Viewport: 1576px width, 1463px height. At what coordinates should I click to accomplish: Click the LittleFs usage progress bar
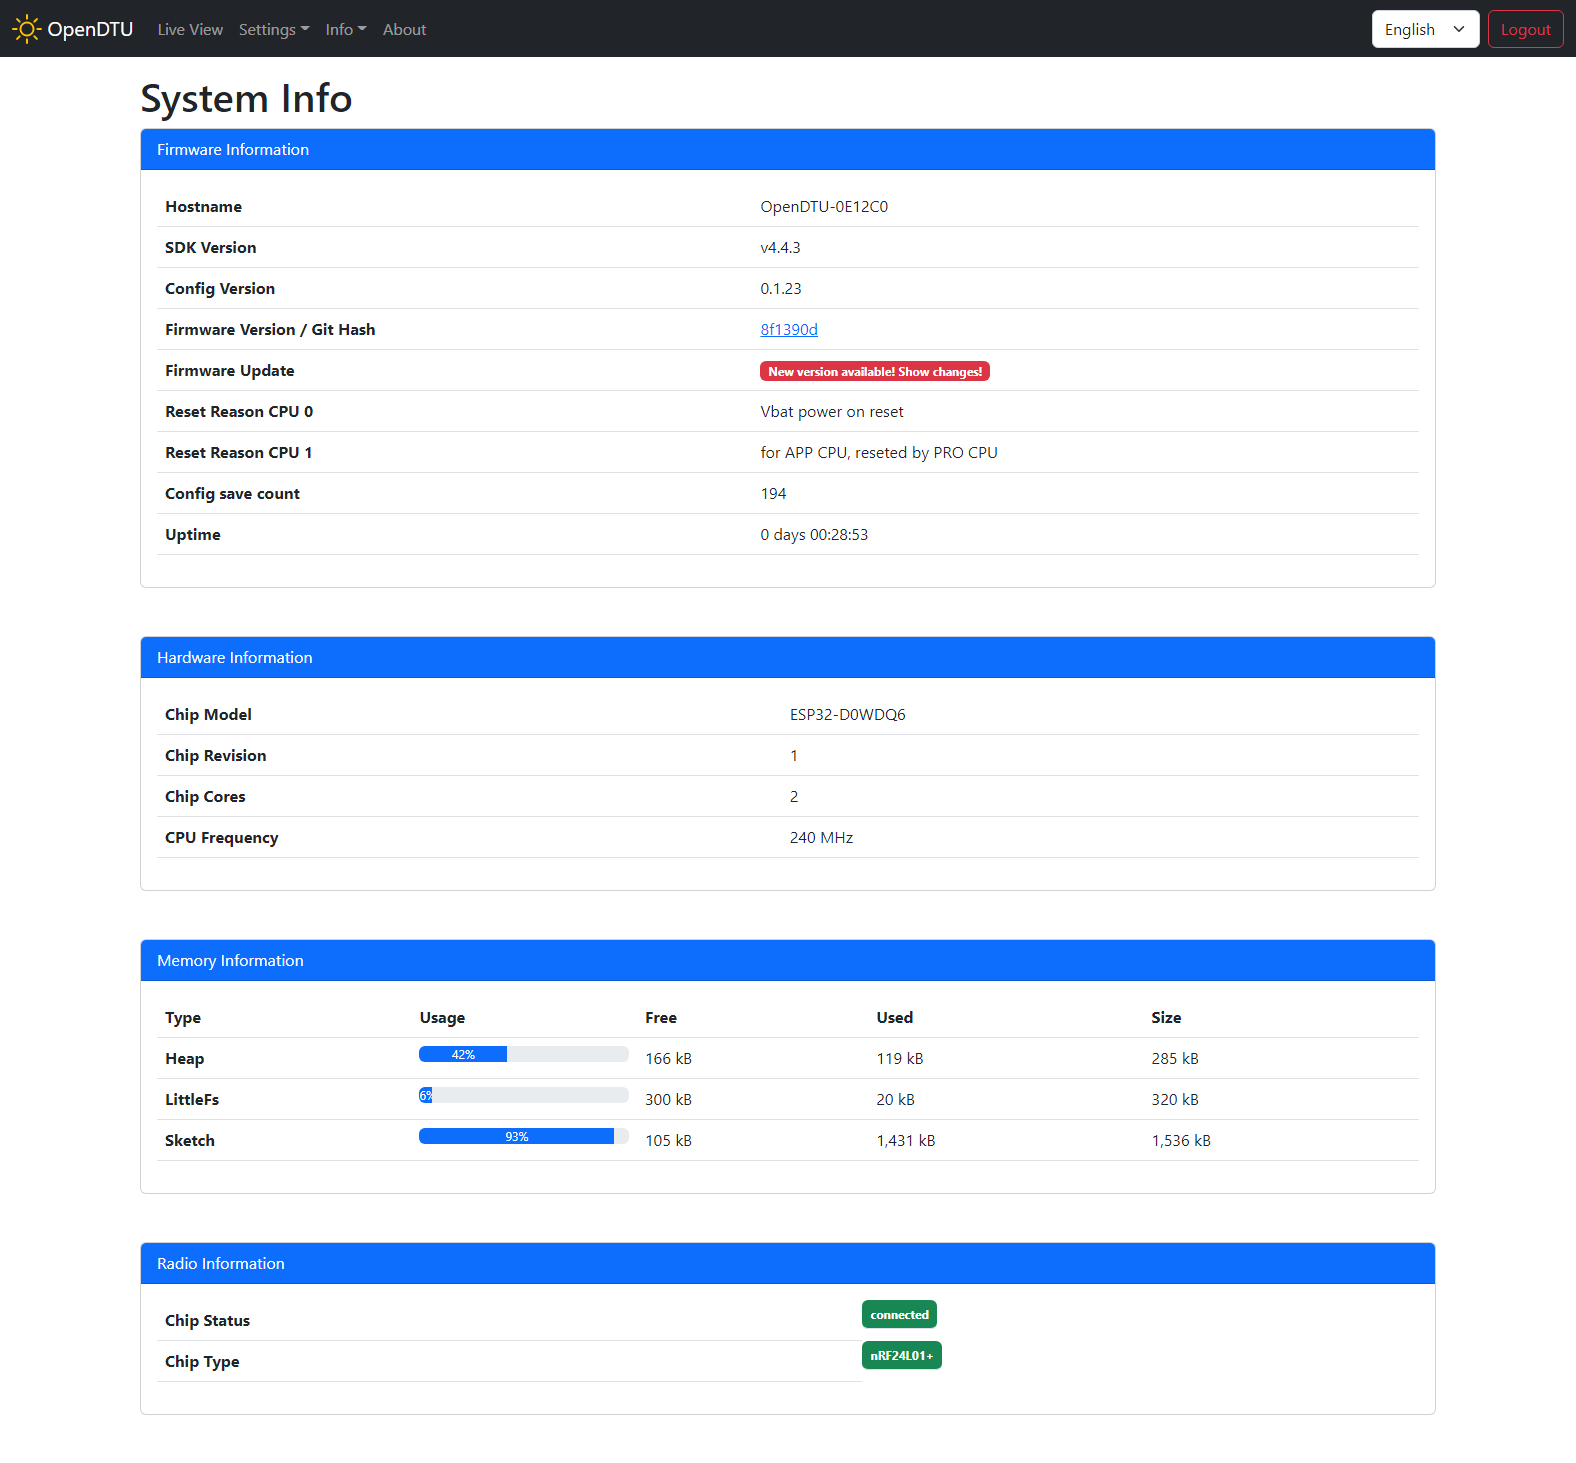(523, 1095)
